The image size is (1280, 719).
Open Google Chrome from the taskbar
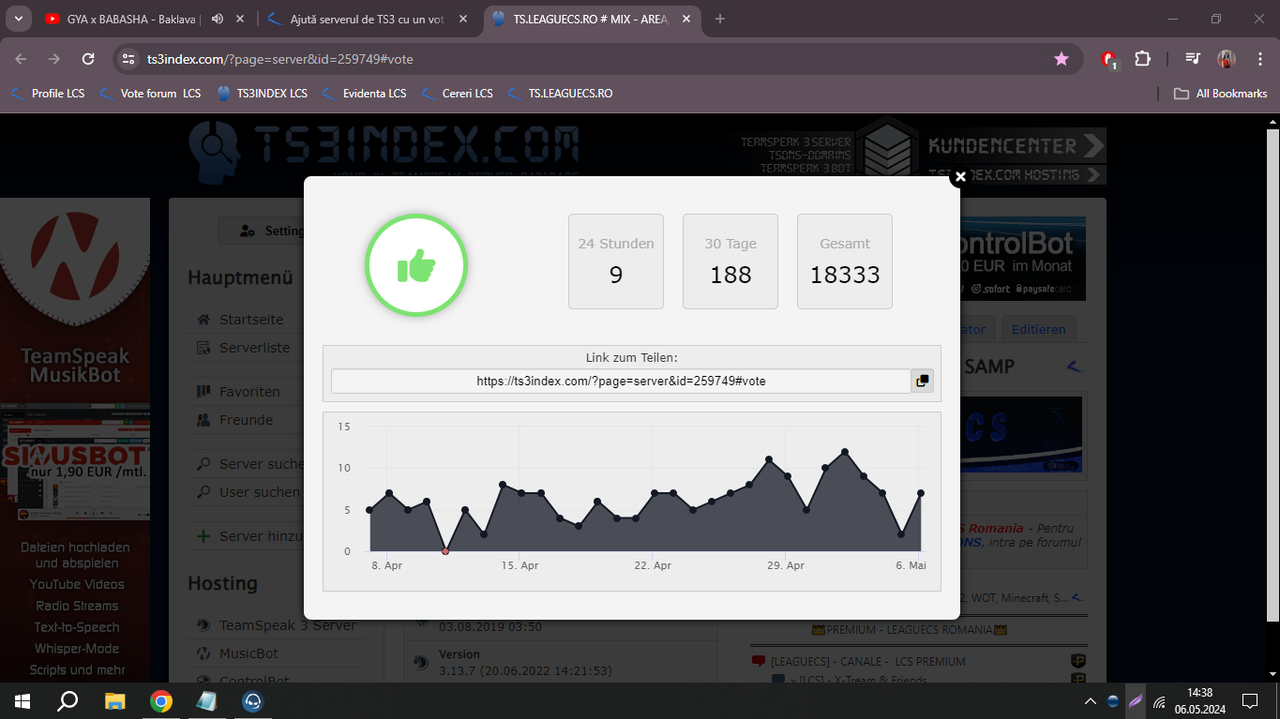pyautogui.click(x=161, y=701)
